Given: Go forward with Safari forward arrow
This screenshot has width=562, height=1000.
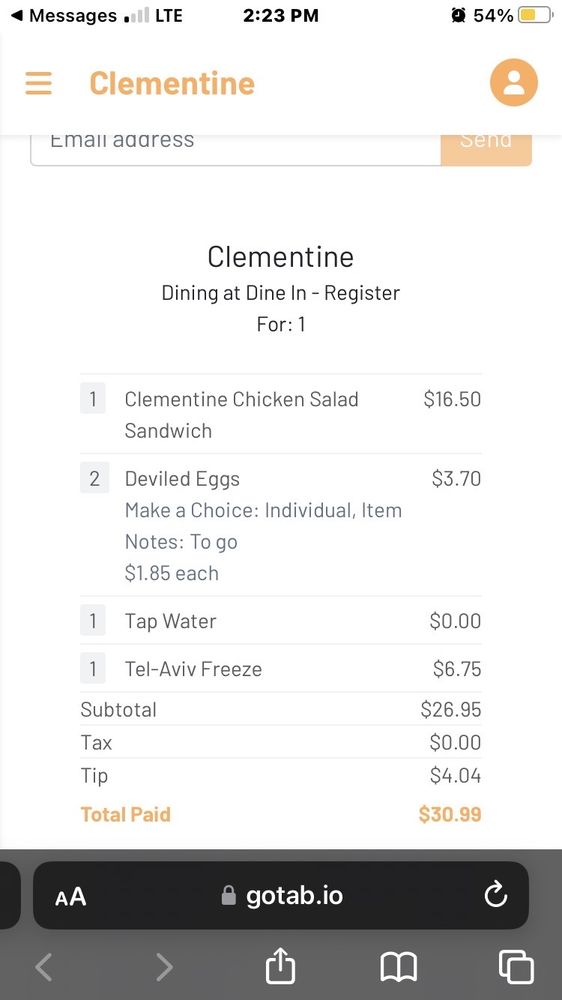Looking at the screenshot, I should [x=164, y=967].
